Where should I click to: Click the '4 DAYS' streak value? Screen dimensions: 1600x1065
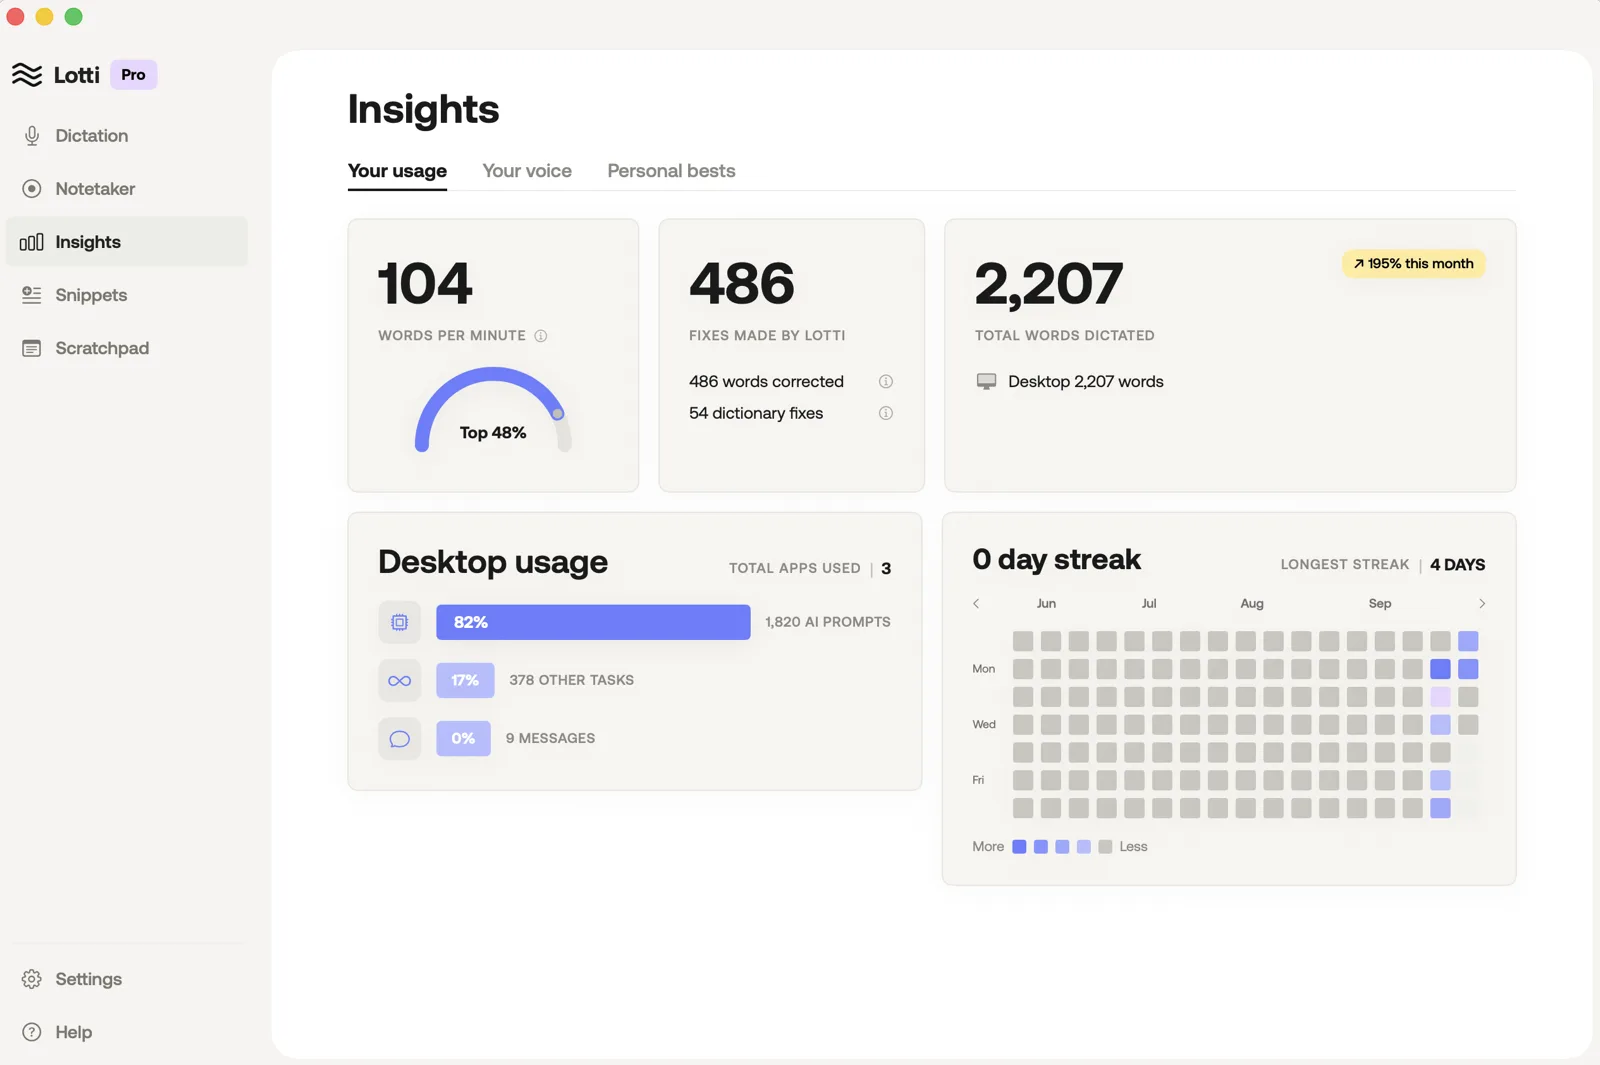pyautogui.click(x=1458, y=565)
